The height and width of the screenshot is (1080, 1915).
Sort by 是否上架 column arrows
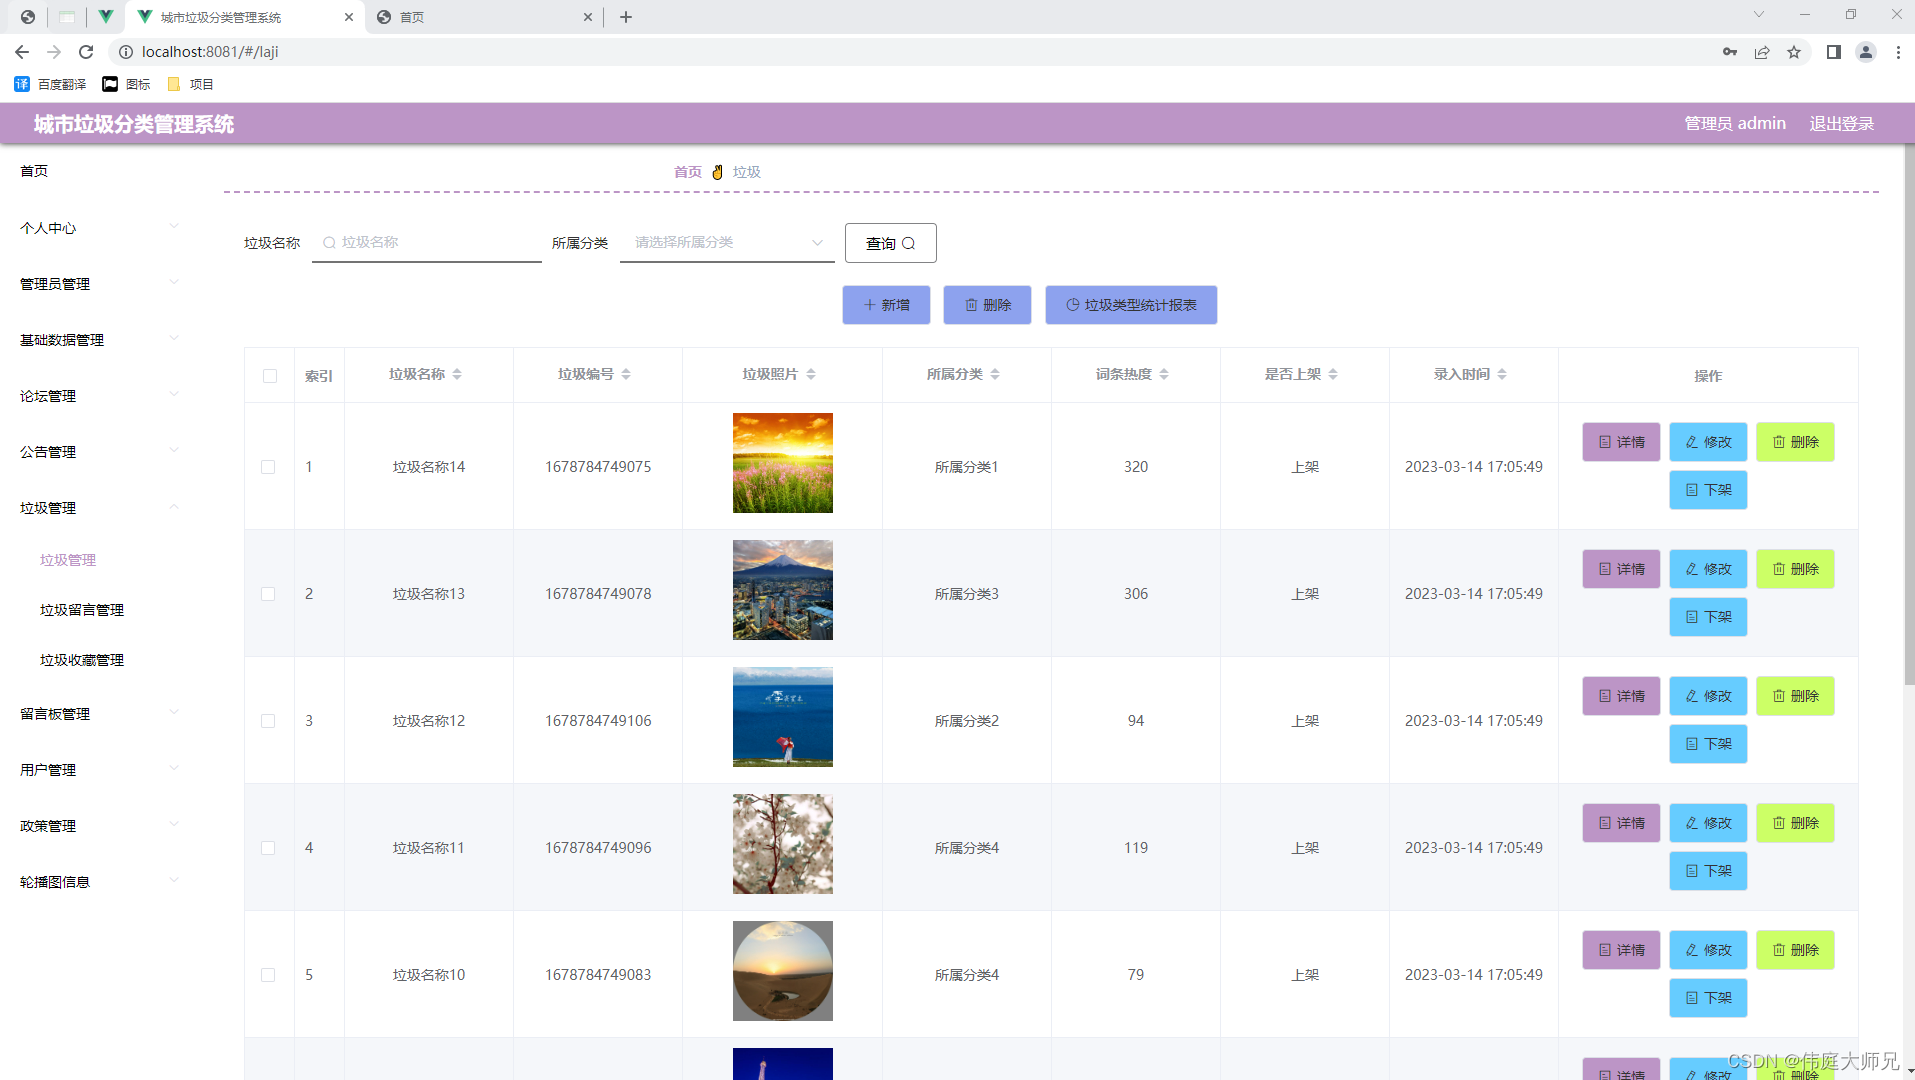pos(1333,374)
